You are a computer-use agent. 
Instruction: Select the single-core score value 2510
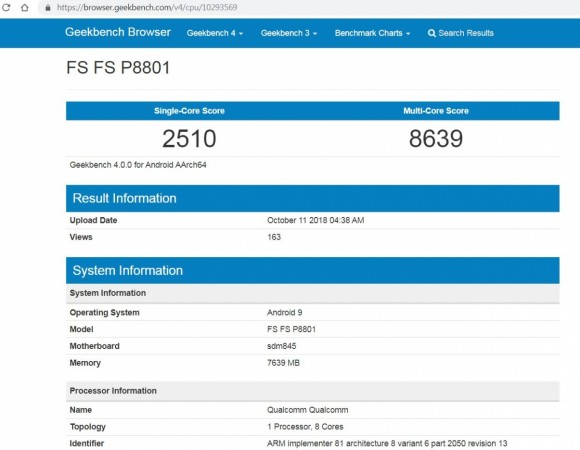pyautogui.click(x=189, y=139)
